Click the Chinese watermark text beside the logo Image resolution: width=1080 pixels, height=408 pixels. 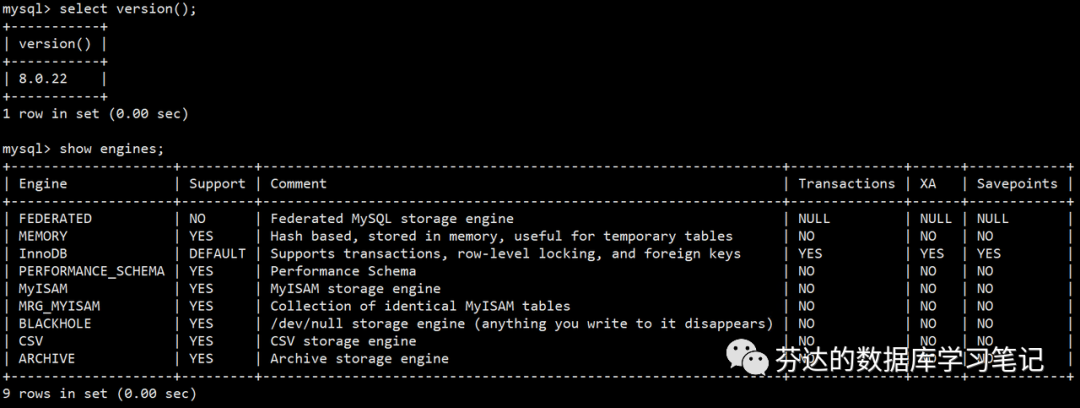[908, 360]
